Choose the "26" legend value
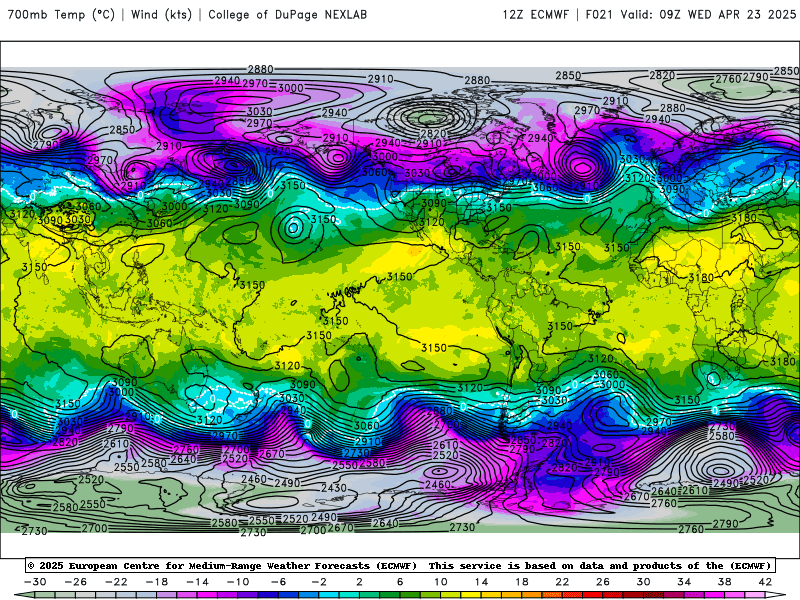 click(603, 582)
